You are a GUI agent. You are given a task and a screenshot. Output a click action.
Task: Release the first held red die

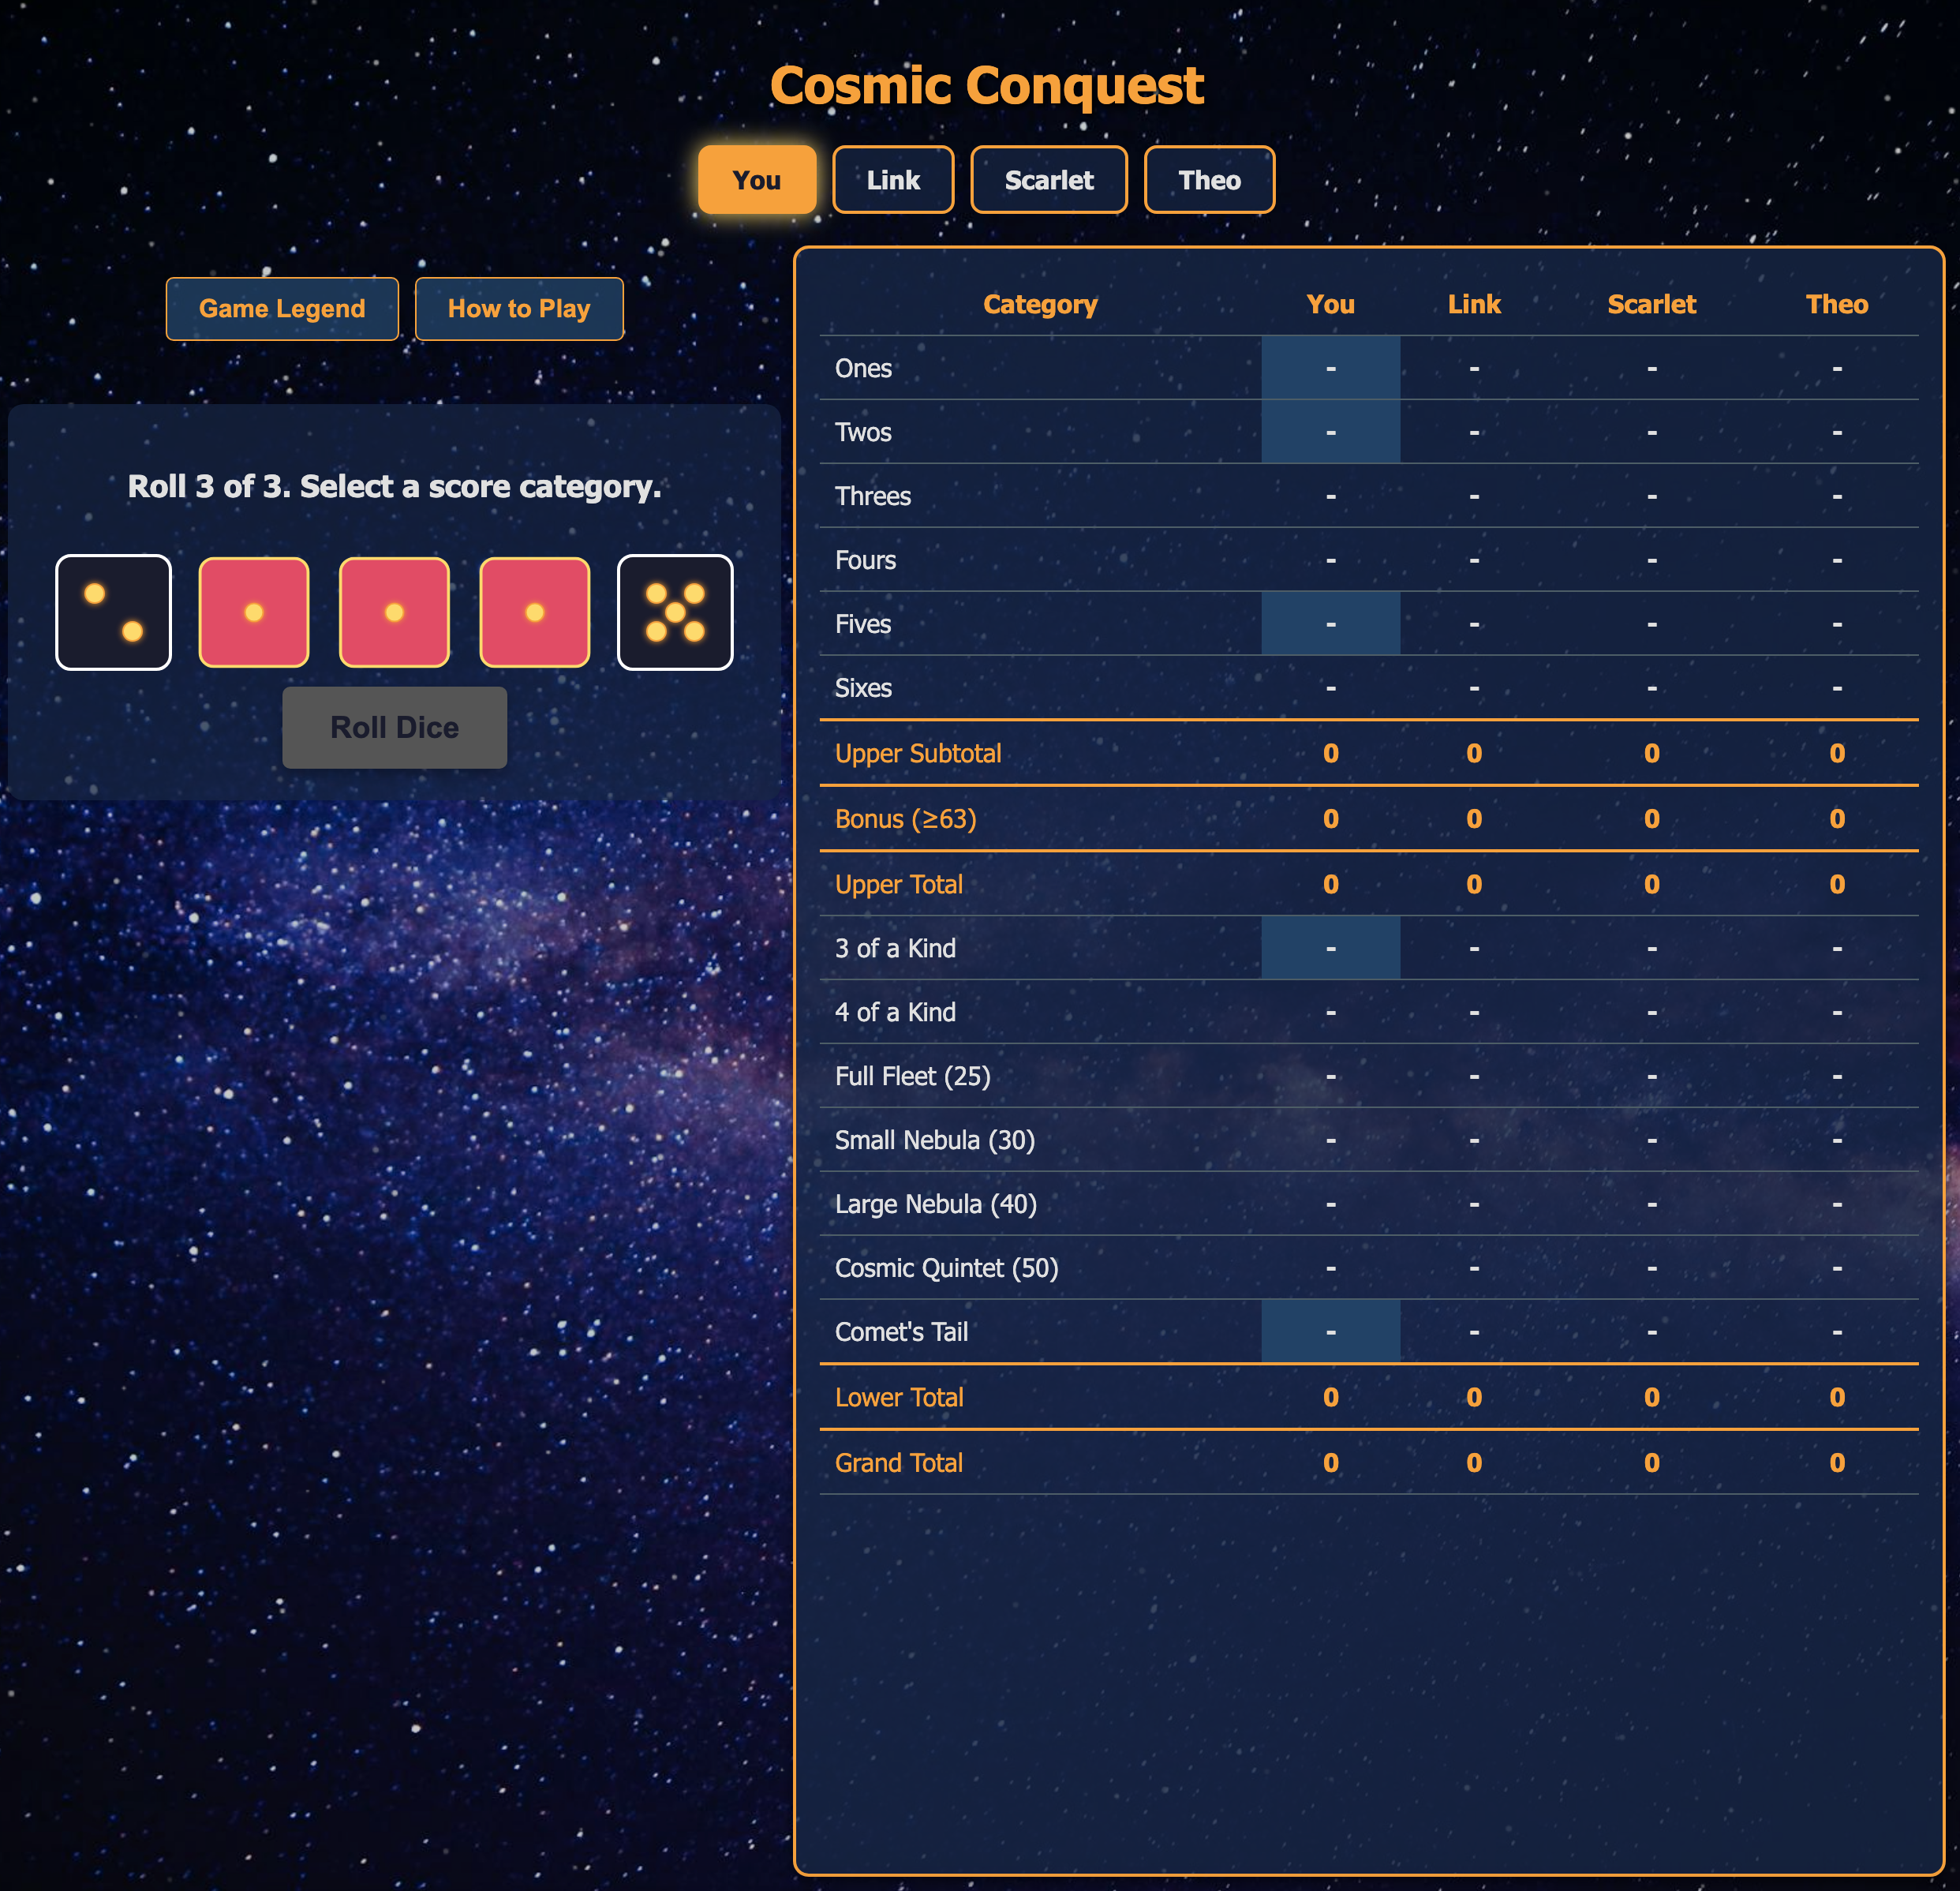(253, 611)
